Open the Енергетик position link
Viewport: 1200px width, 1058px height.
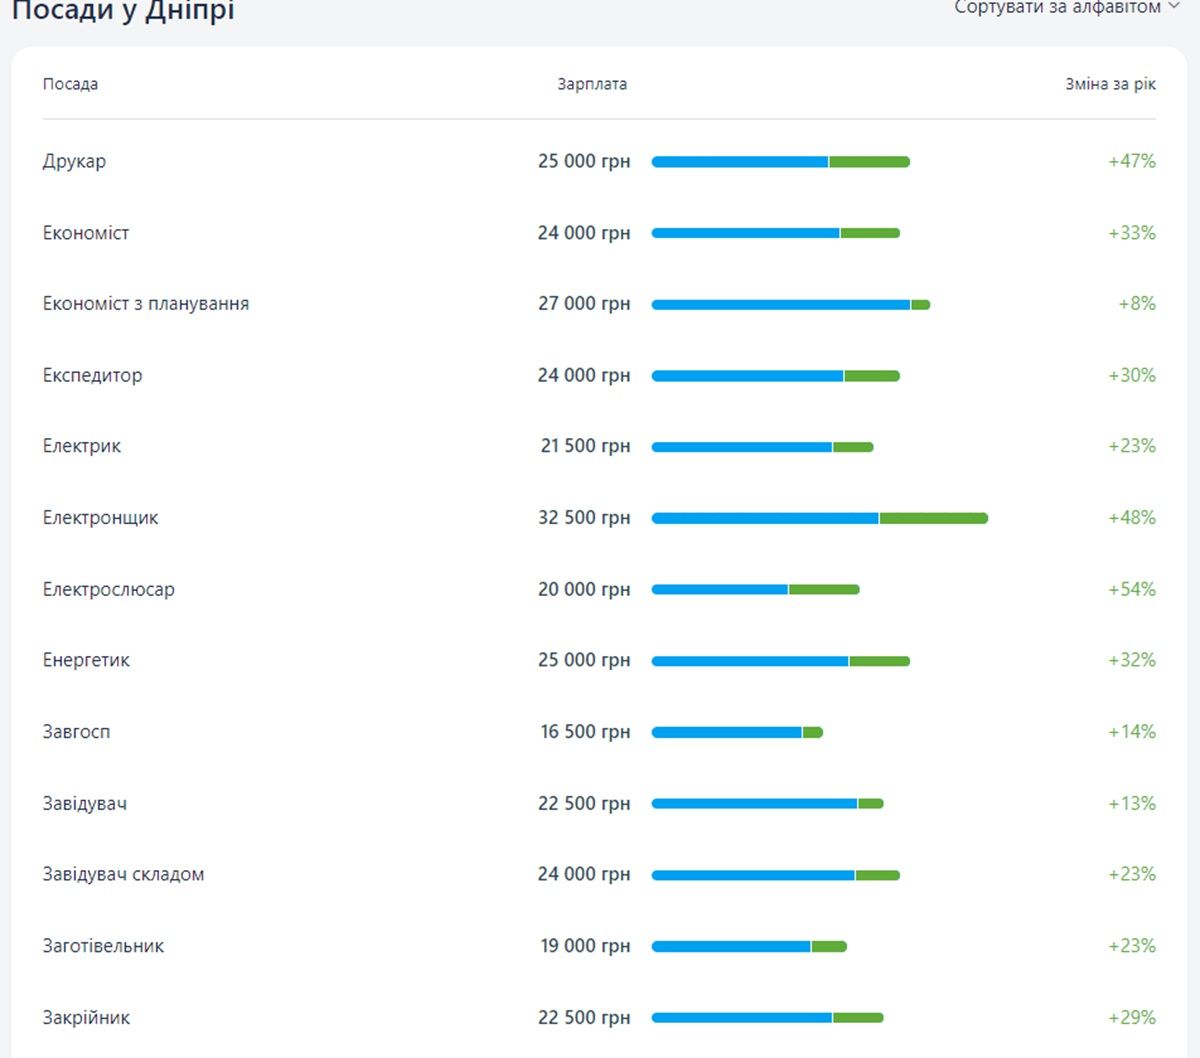[86, 660]
